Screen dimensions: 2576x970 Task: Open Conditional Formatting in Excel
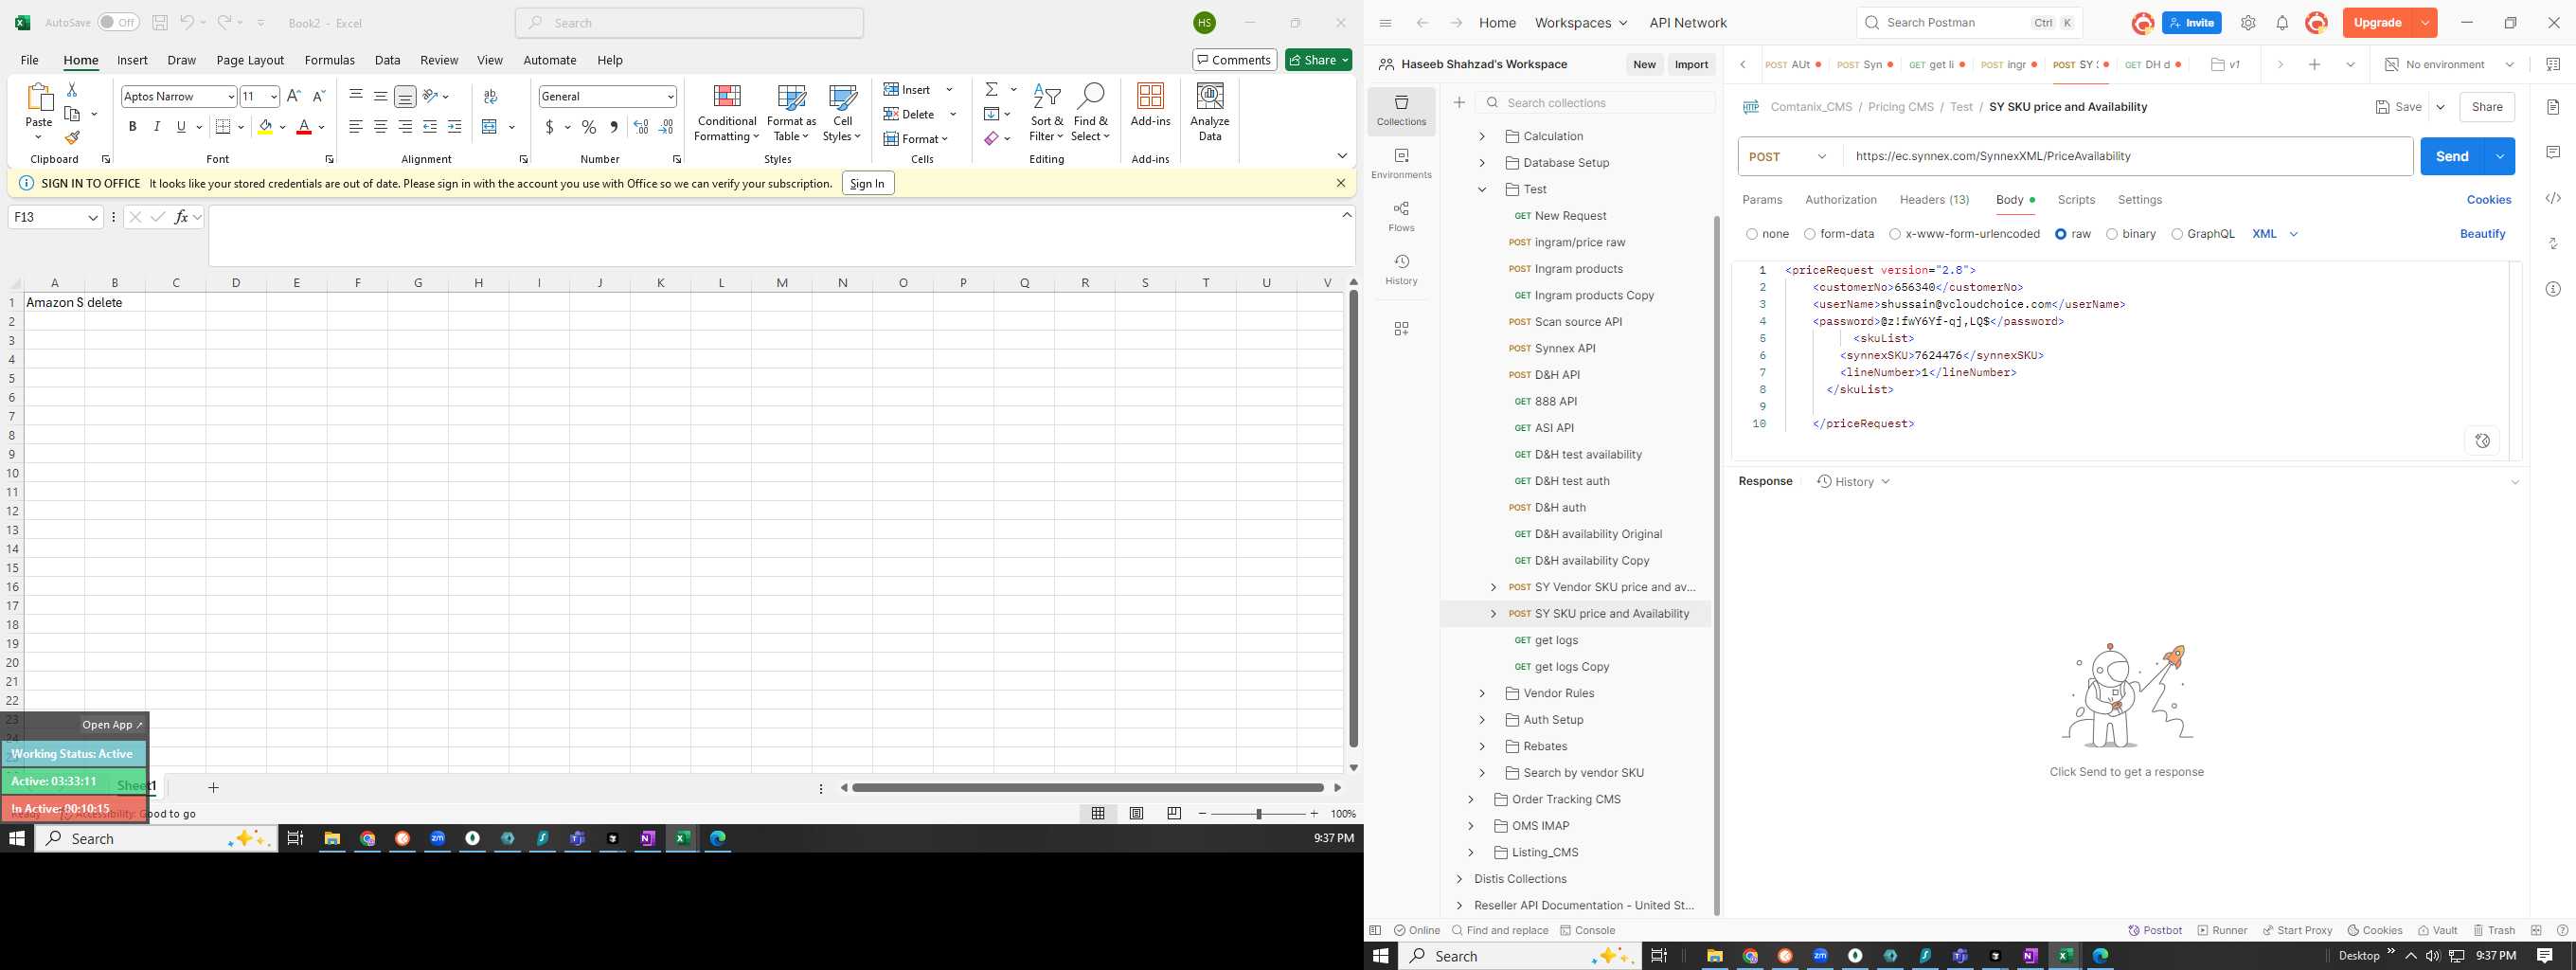(727, 113)
